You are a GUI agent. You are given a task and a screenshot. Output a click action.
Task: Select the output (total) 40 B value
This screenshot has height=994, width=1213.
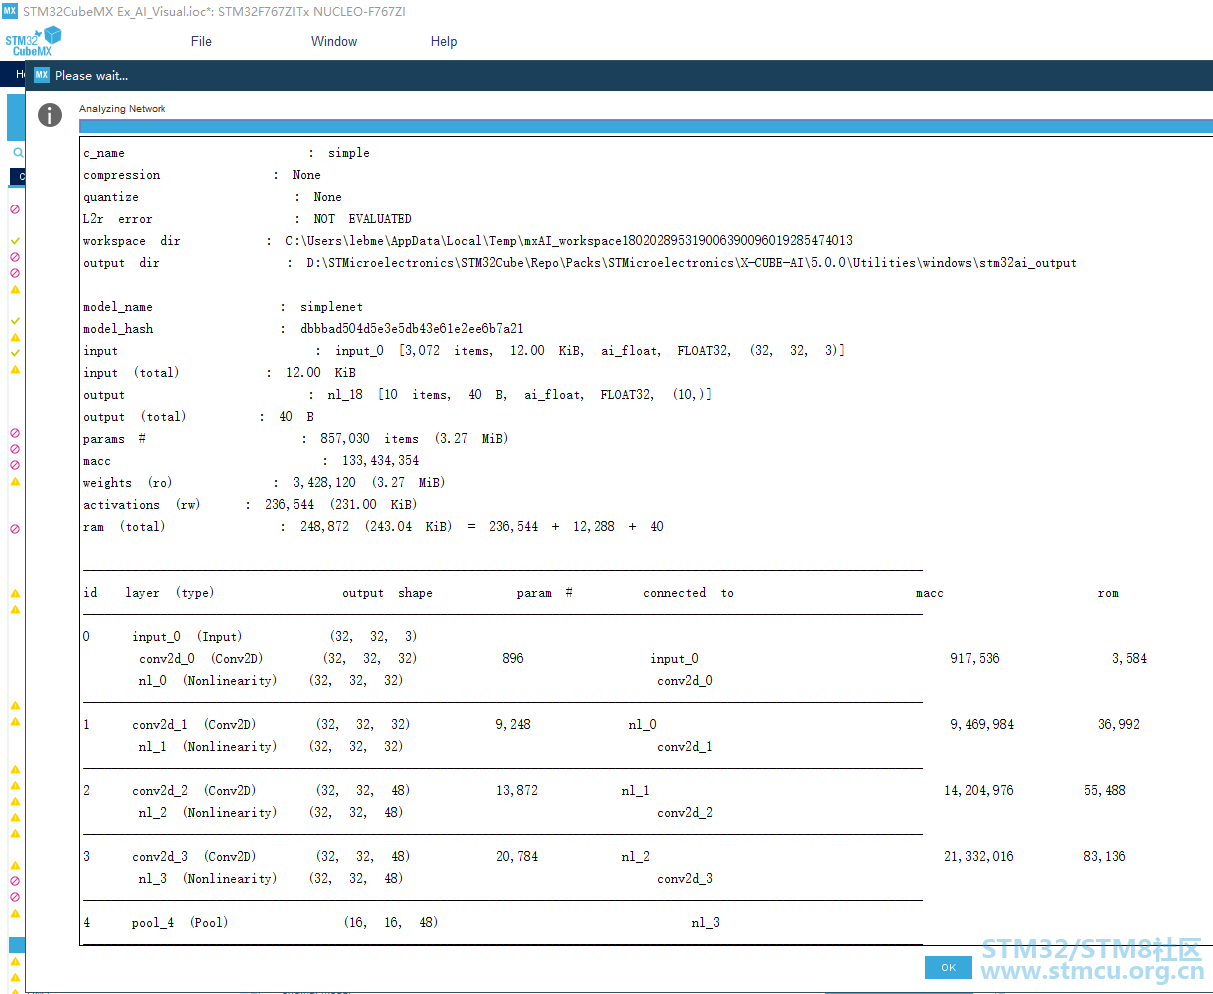click(x=296, y=417)
